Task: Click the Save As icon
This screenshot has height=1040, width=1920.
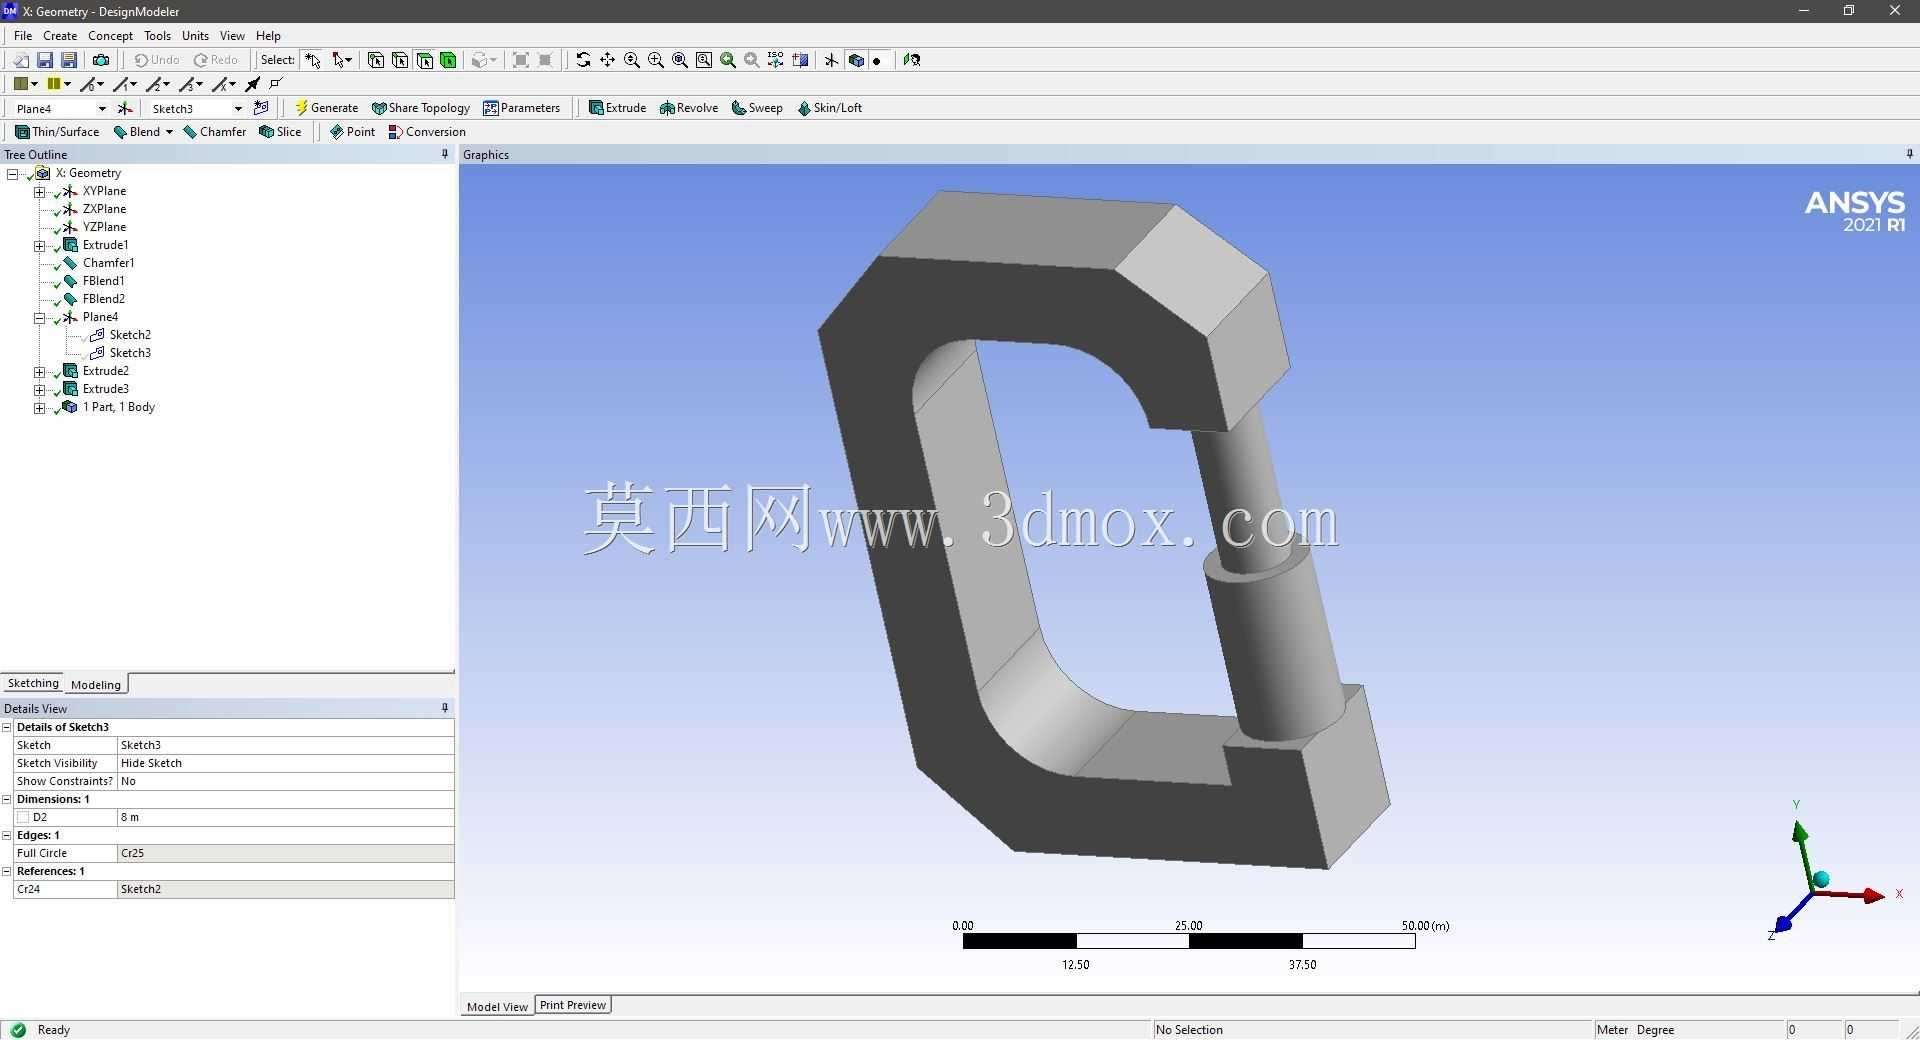Action: pyautogui.click(x=69, y=60)
